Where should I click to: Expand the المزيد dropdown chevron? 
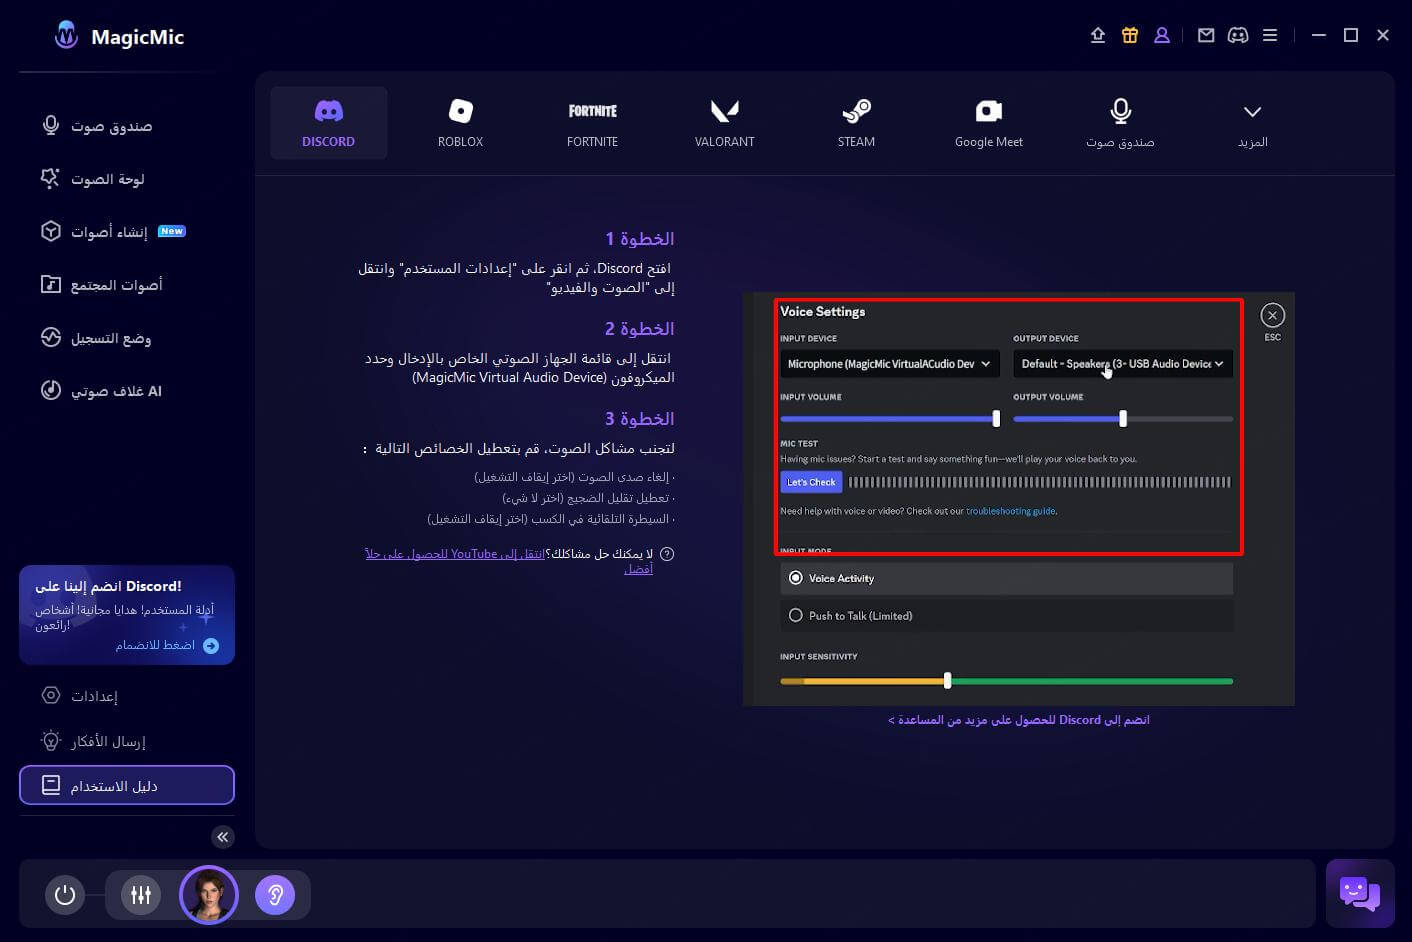[x=1252, y=111]
